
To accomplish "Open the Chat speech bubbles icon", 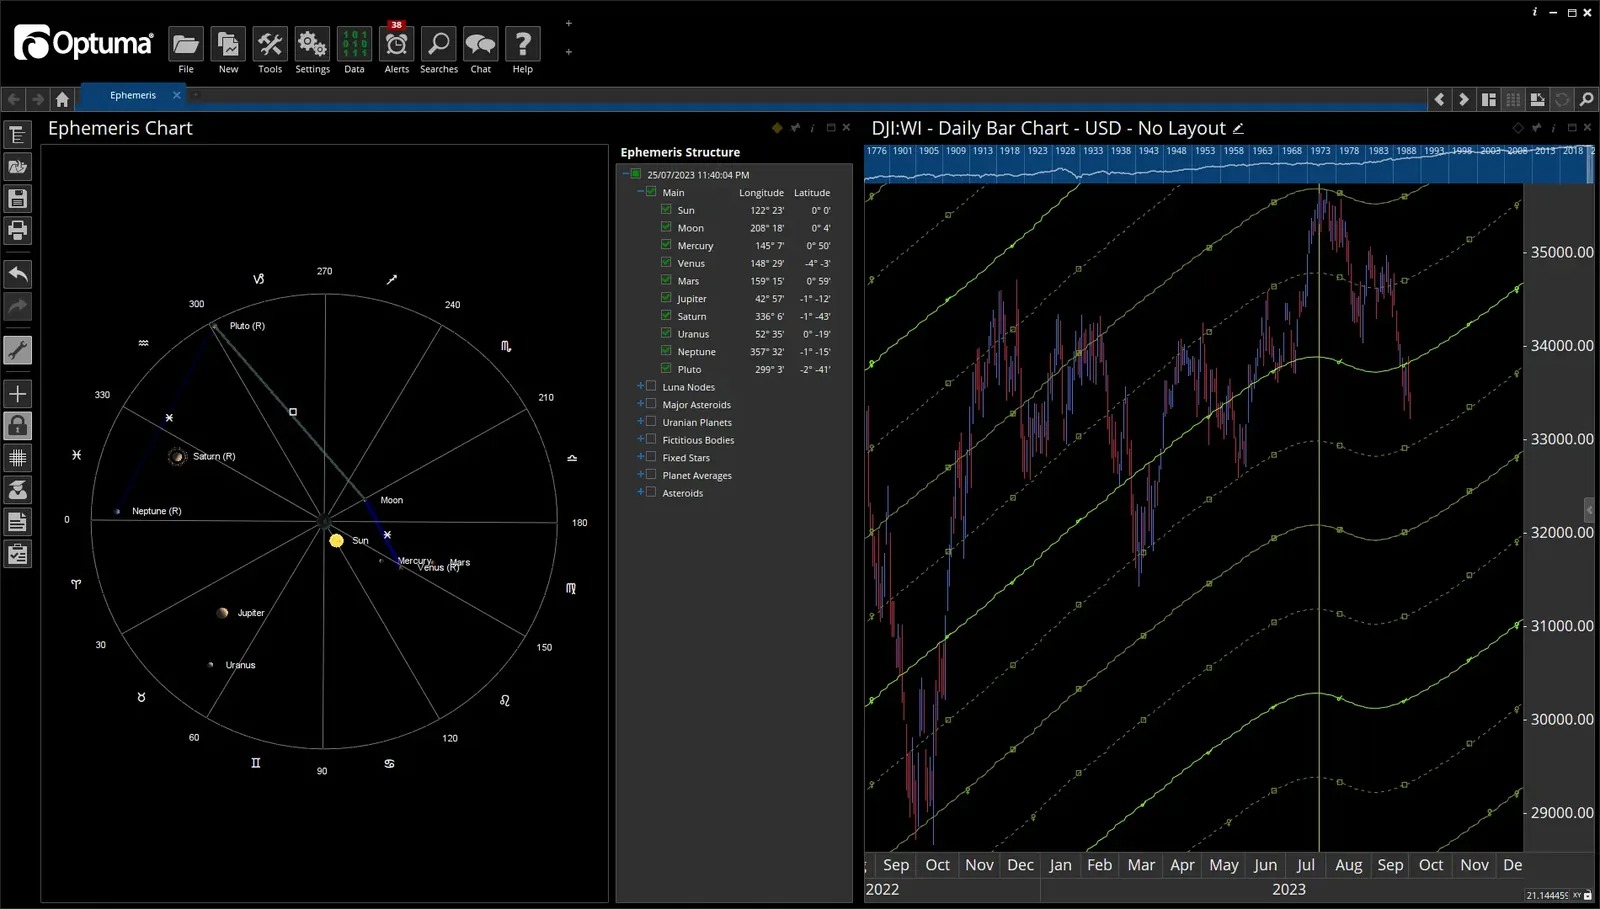I will point(481,44).
